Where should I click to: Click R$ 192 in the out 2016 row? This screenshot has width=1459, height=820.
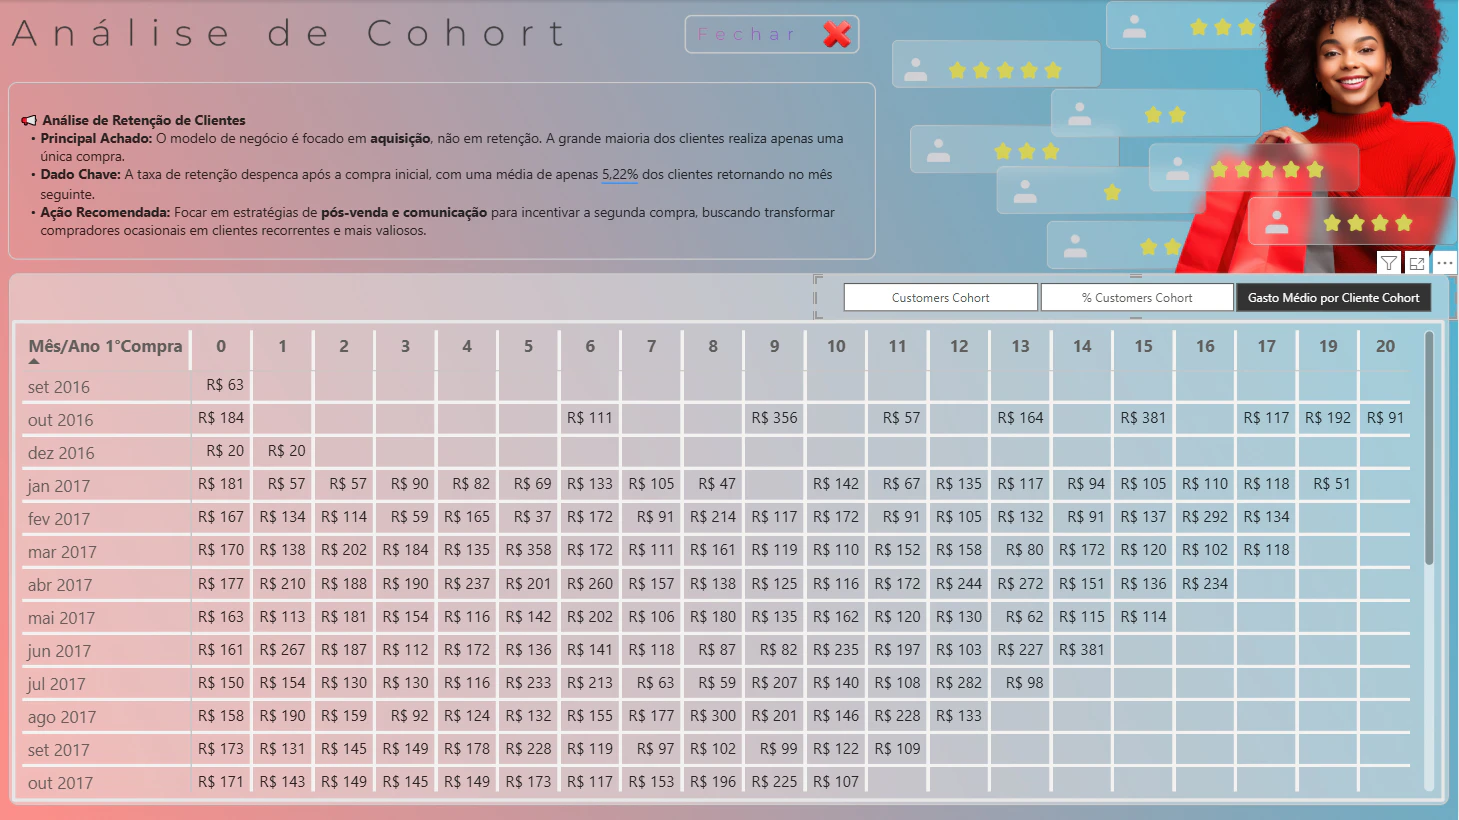(1328, 418)
